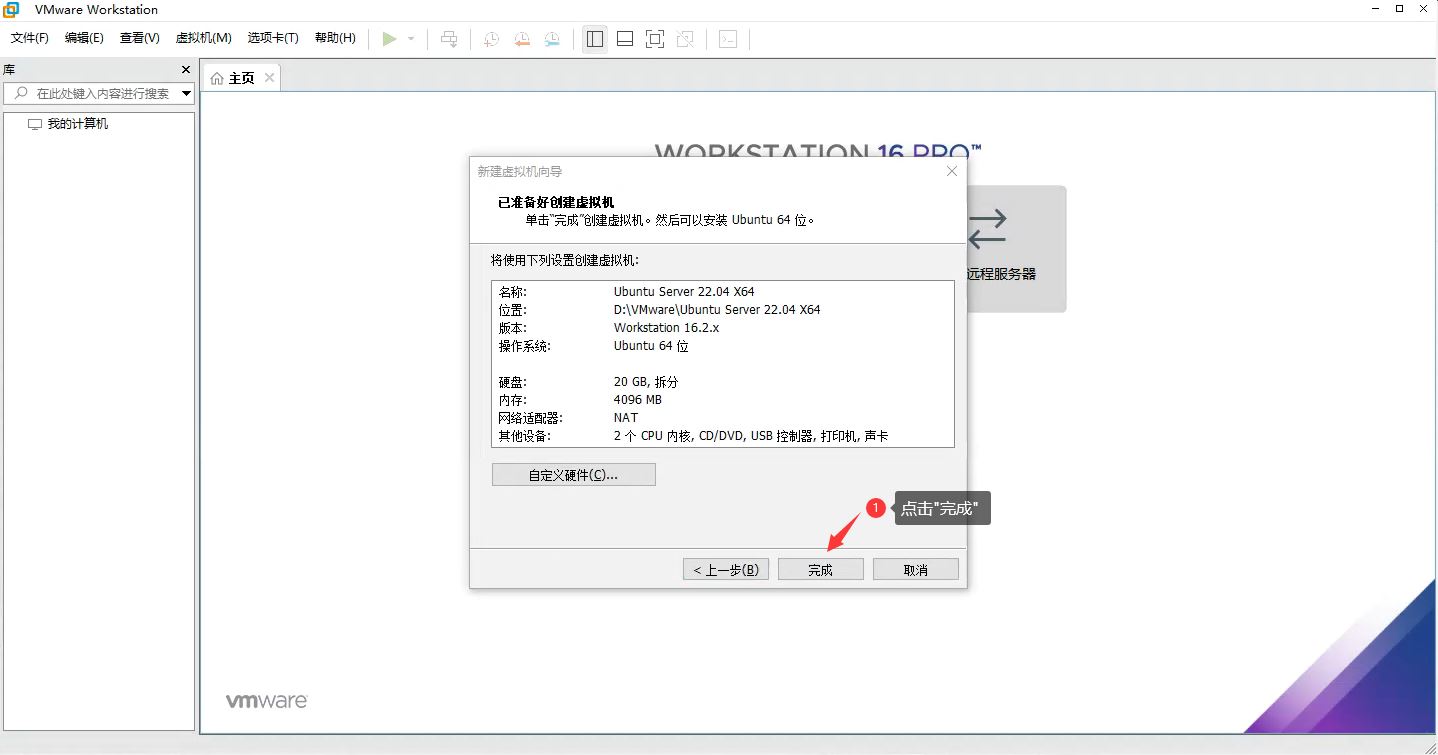Click the 自定义硬件(C)... button
This screenshot has width=1438, height=755.
[x=574, y=475]
